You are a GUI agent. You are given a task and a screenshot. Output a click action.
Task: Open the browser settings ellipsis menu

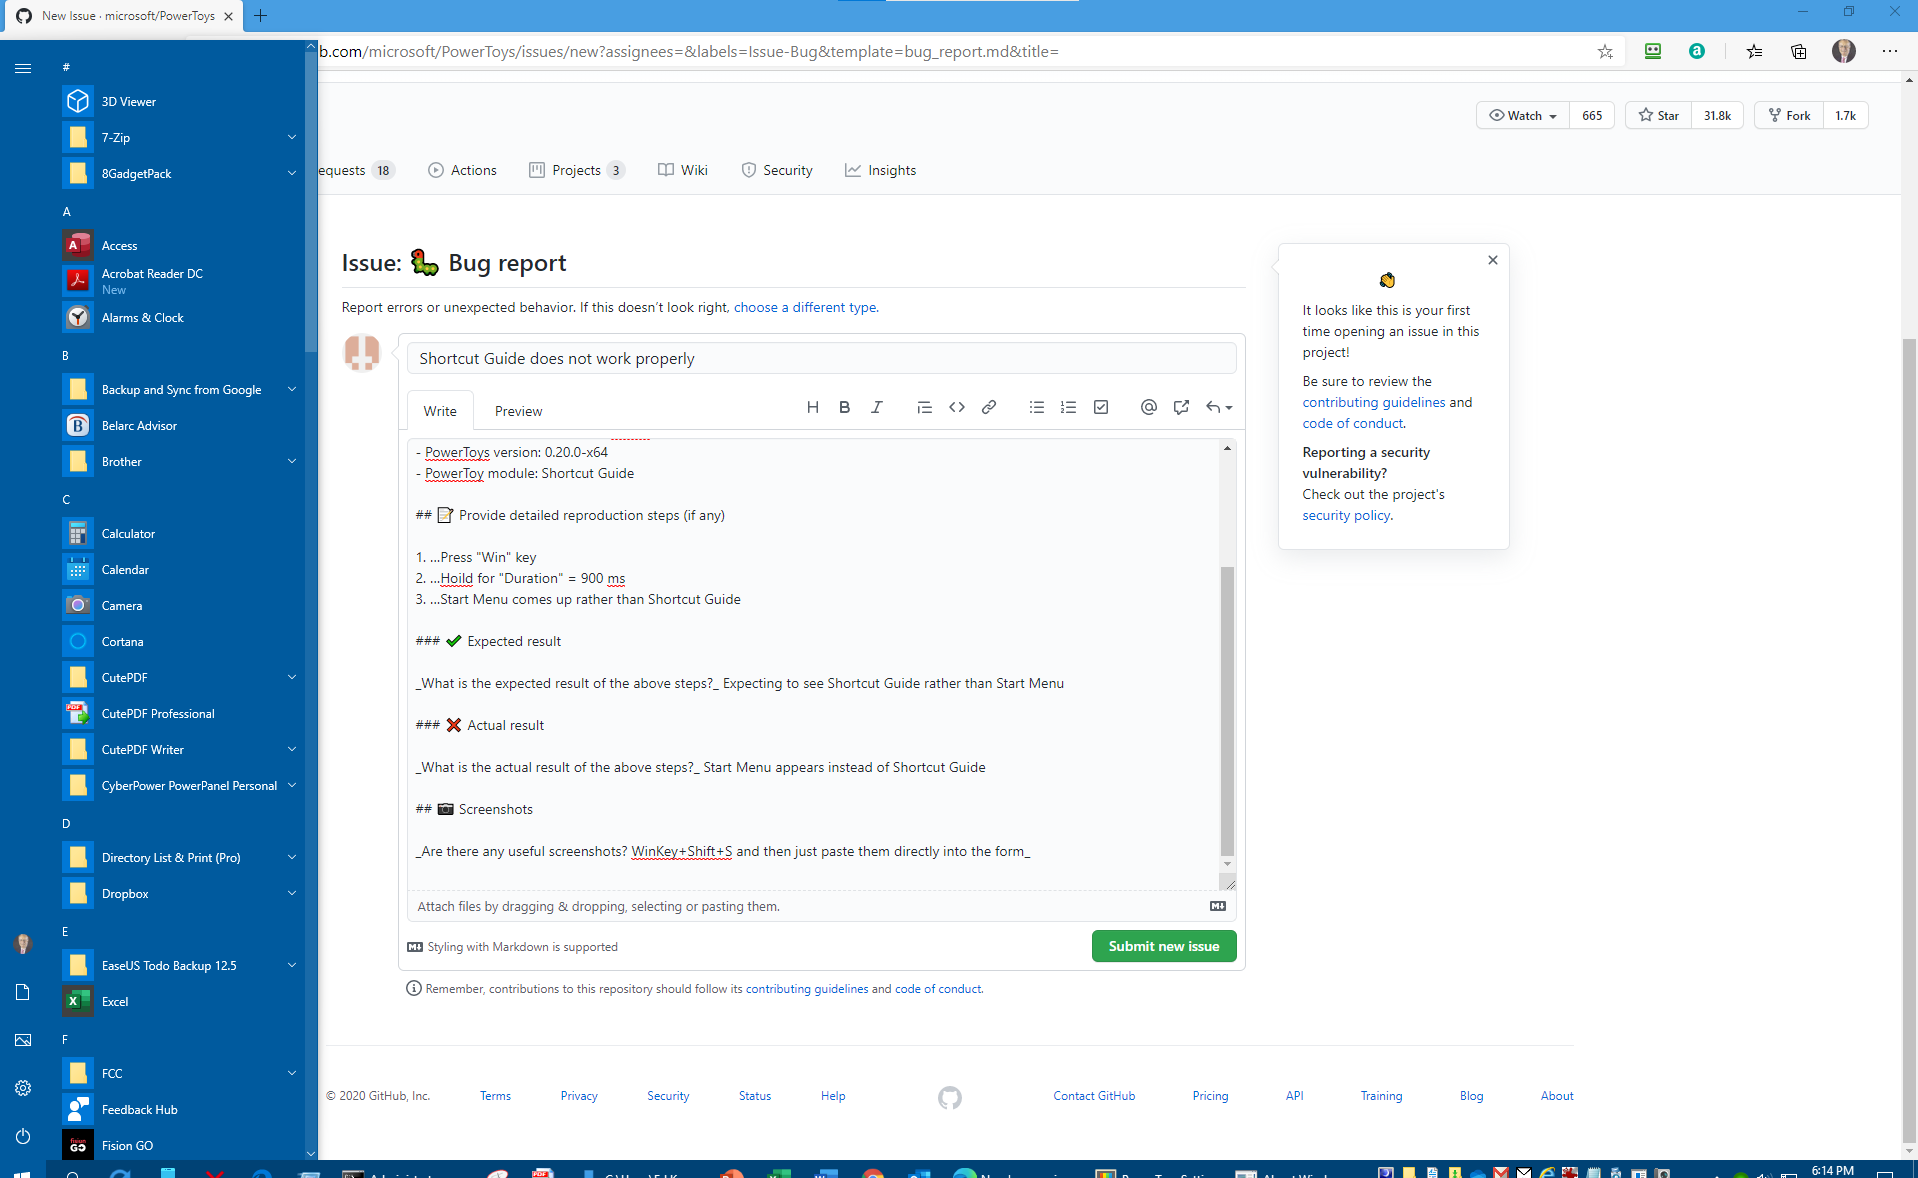tap(1889, 51)
